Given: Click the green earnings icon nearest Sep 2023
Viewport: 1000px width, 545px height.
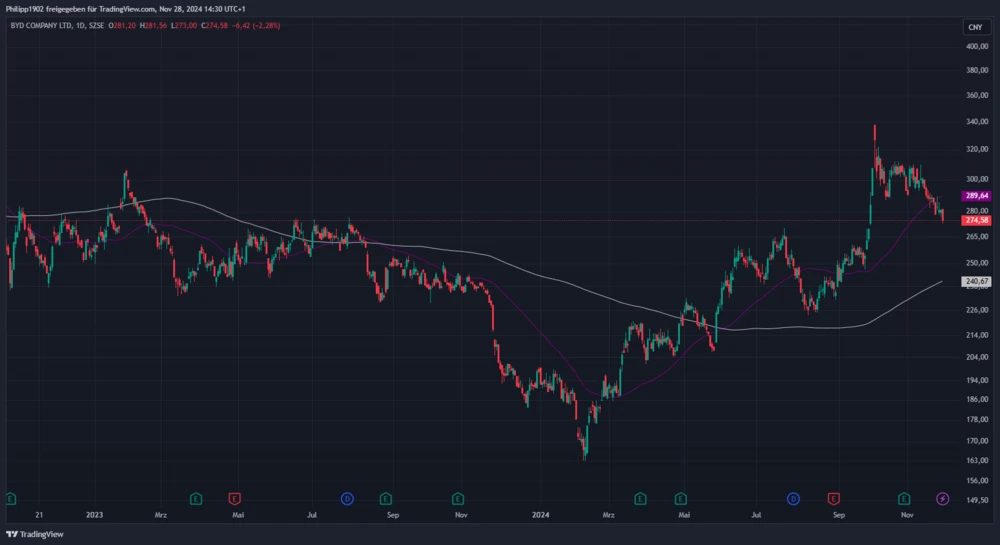Looking at the screenshot, I should (384, 498).
